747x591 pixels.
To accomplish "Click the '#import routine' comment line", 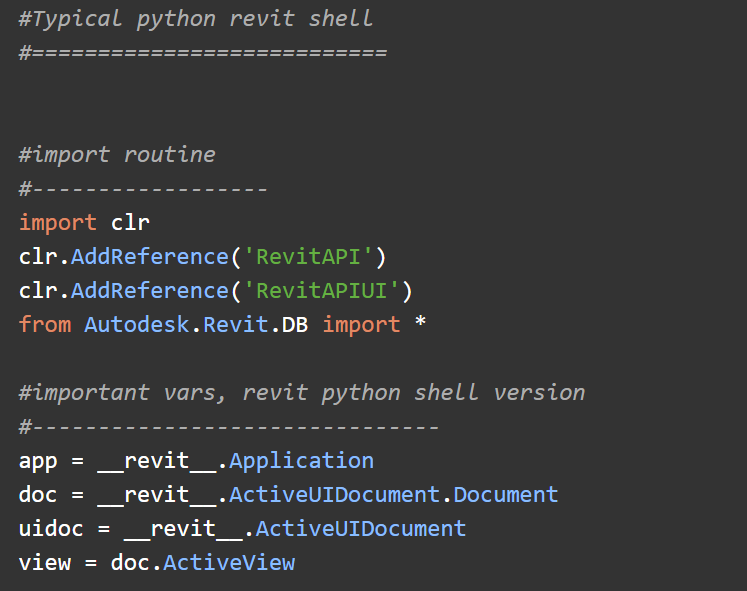I will point(117,154).
